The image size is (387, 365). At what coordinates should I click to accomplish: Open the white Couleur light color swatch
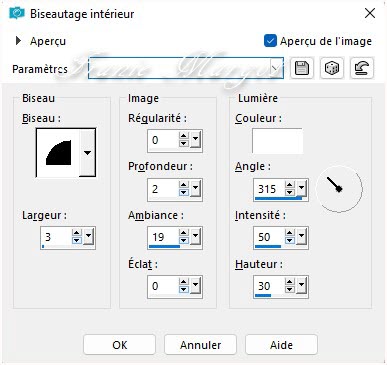(277, 141)
